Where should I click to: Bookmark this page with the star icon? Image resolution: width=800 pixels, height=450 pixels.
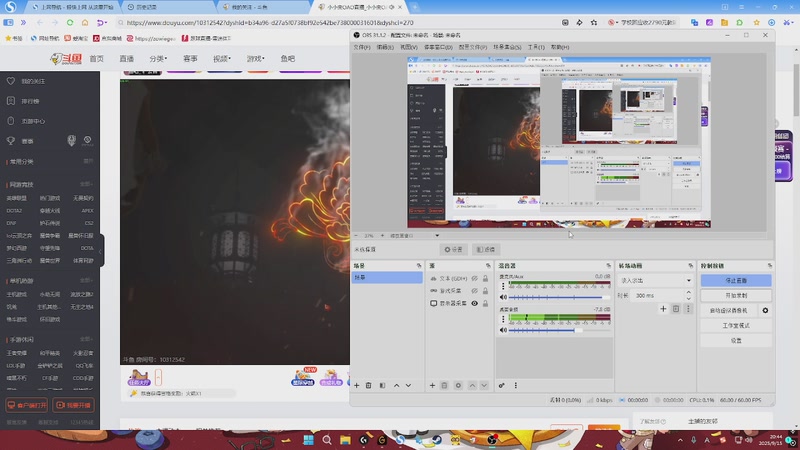pyautogui.click(x=594, y=22)
